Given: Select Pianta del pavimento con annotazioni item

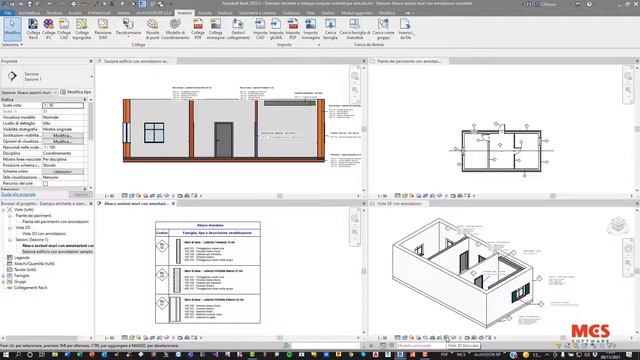Looking at the screenshot, I should [x=55, y=222].
